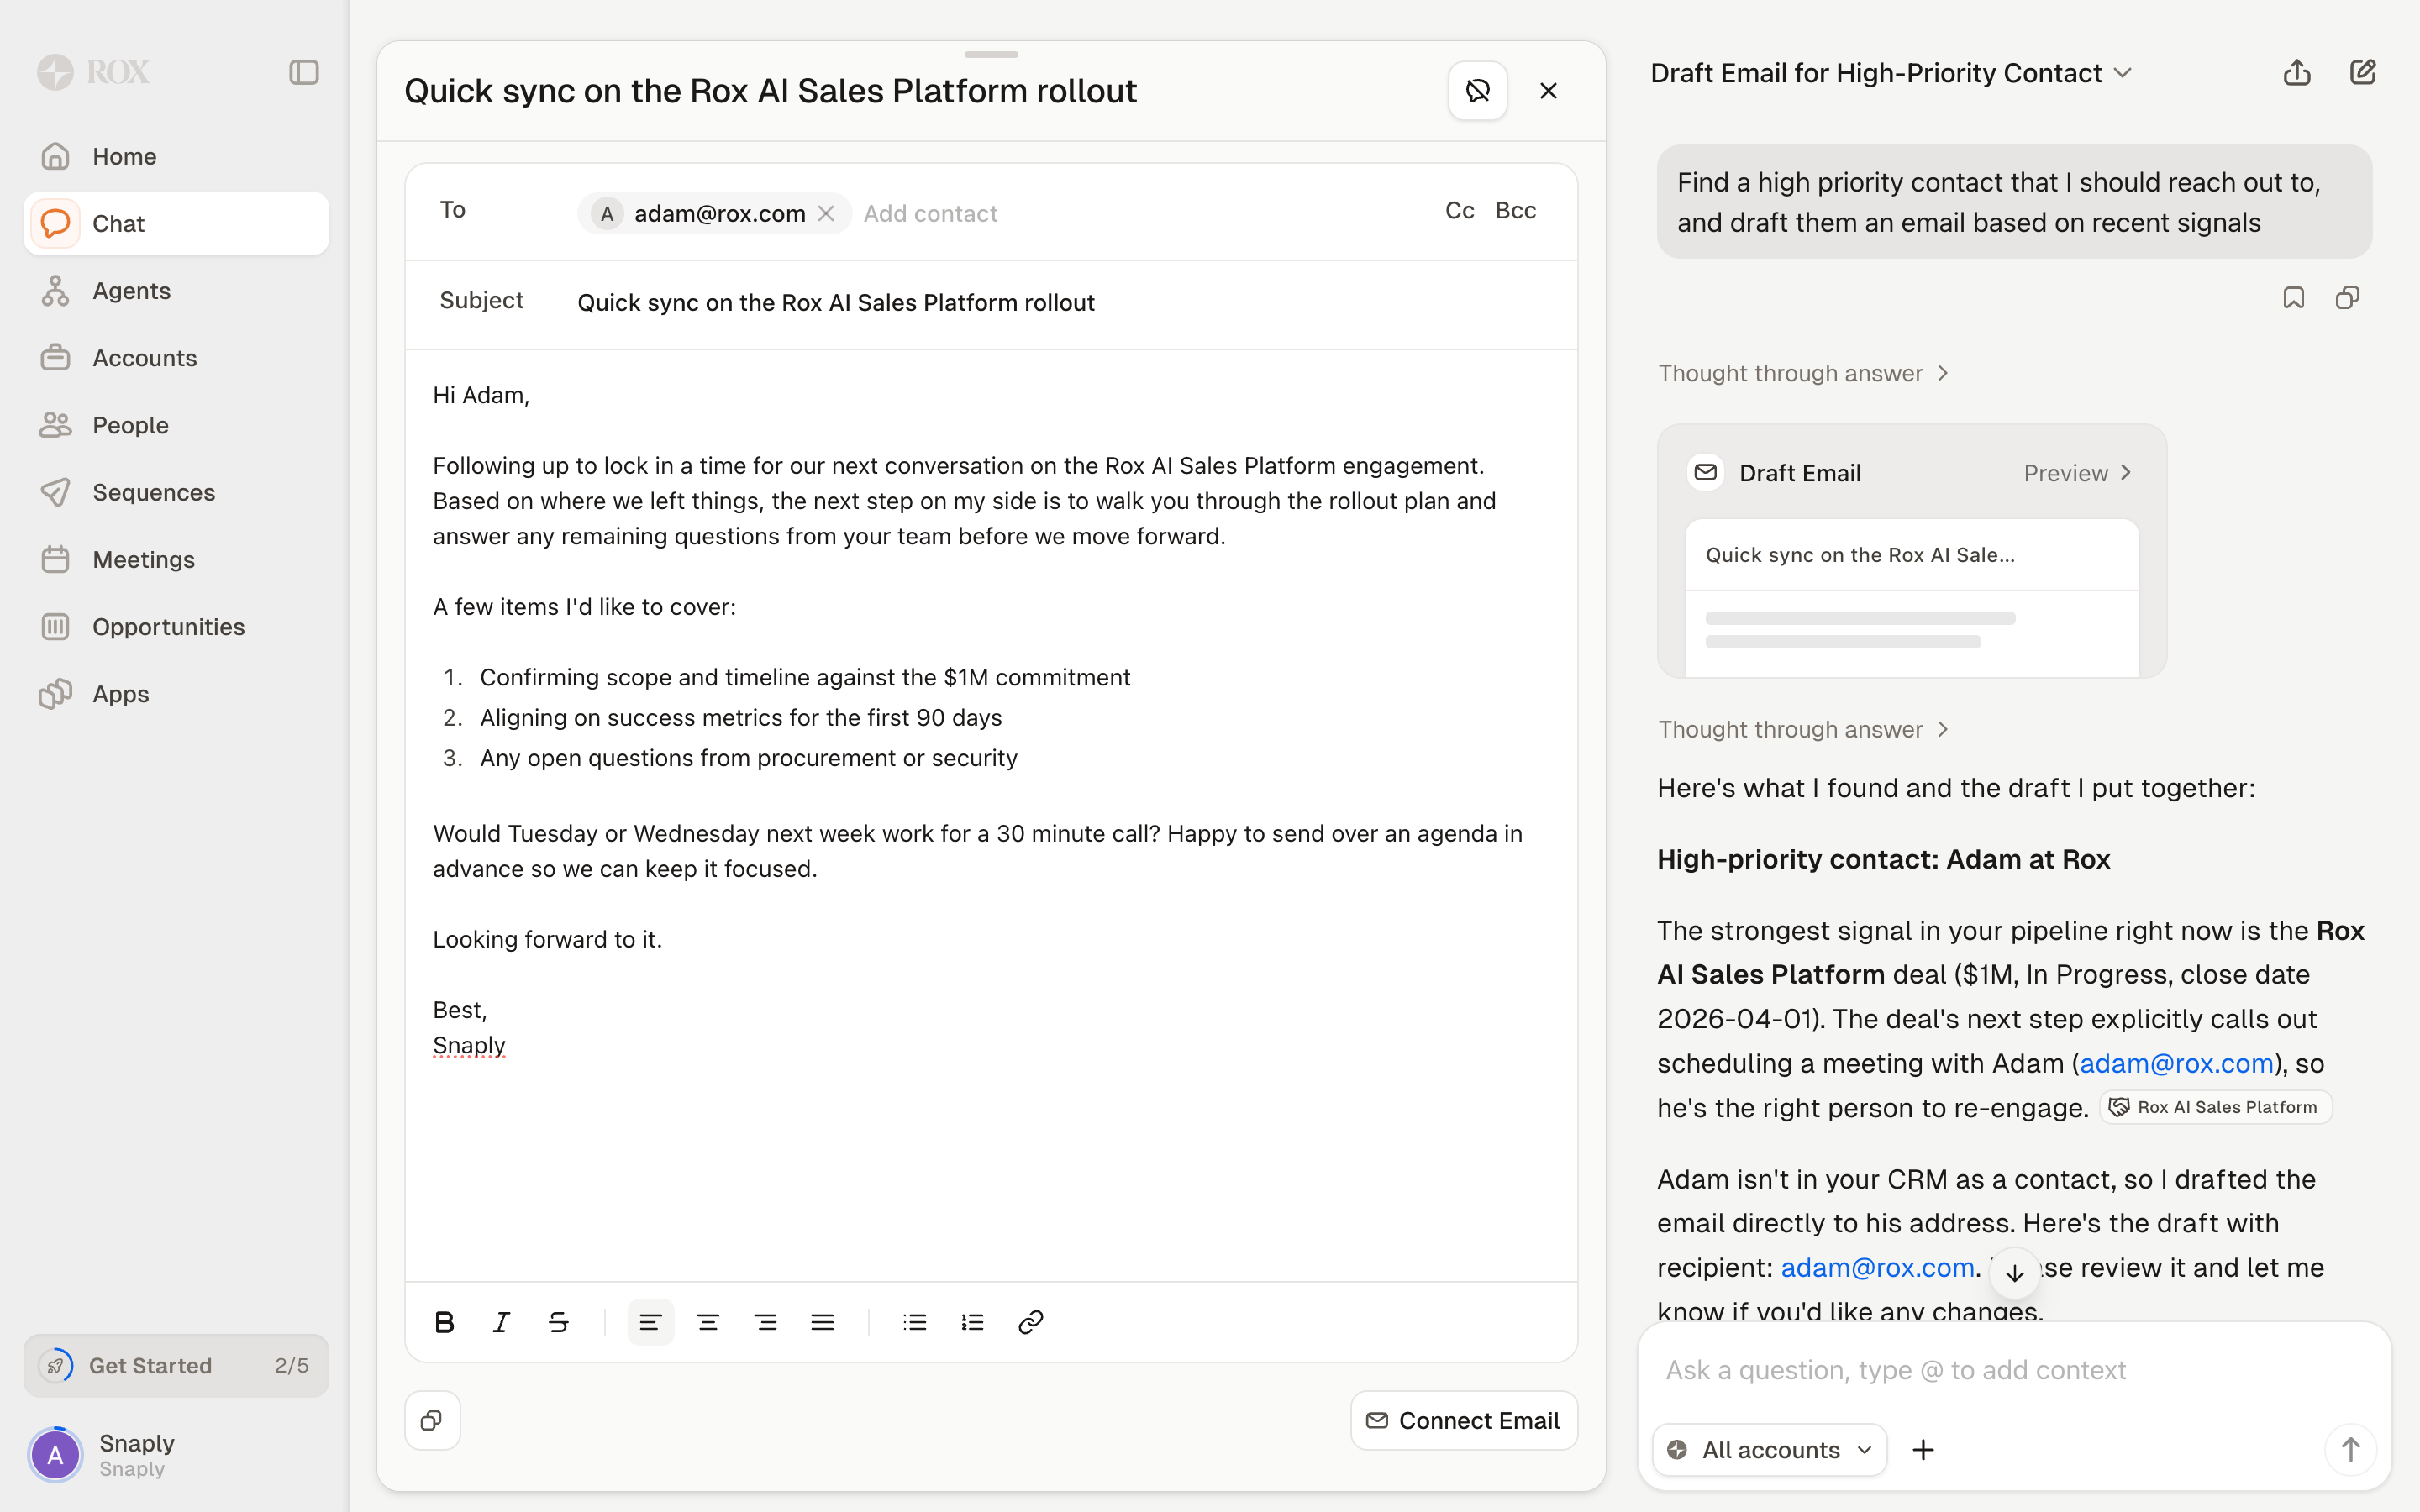The width and height of the screenshot is (2420, 1512).
Task: Align text right
Action: (766, 1322)
